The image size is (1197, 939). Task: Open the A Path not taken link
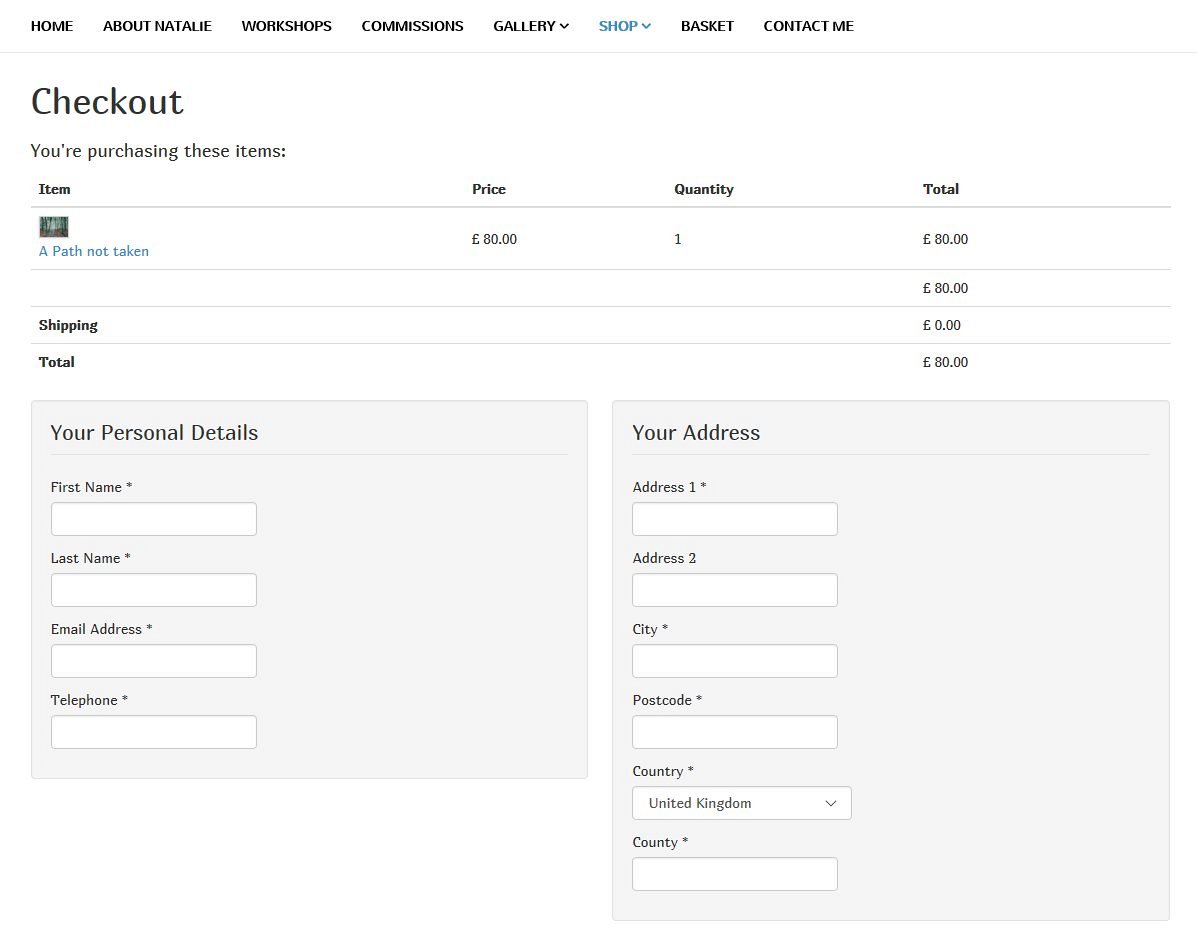click(94, 251)
